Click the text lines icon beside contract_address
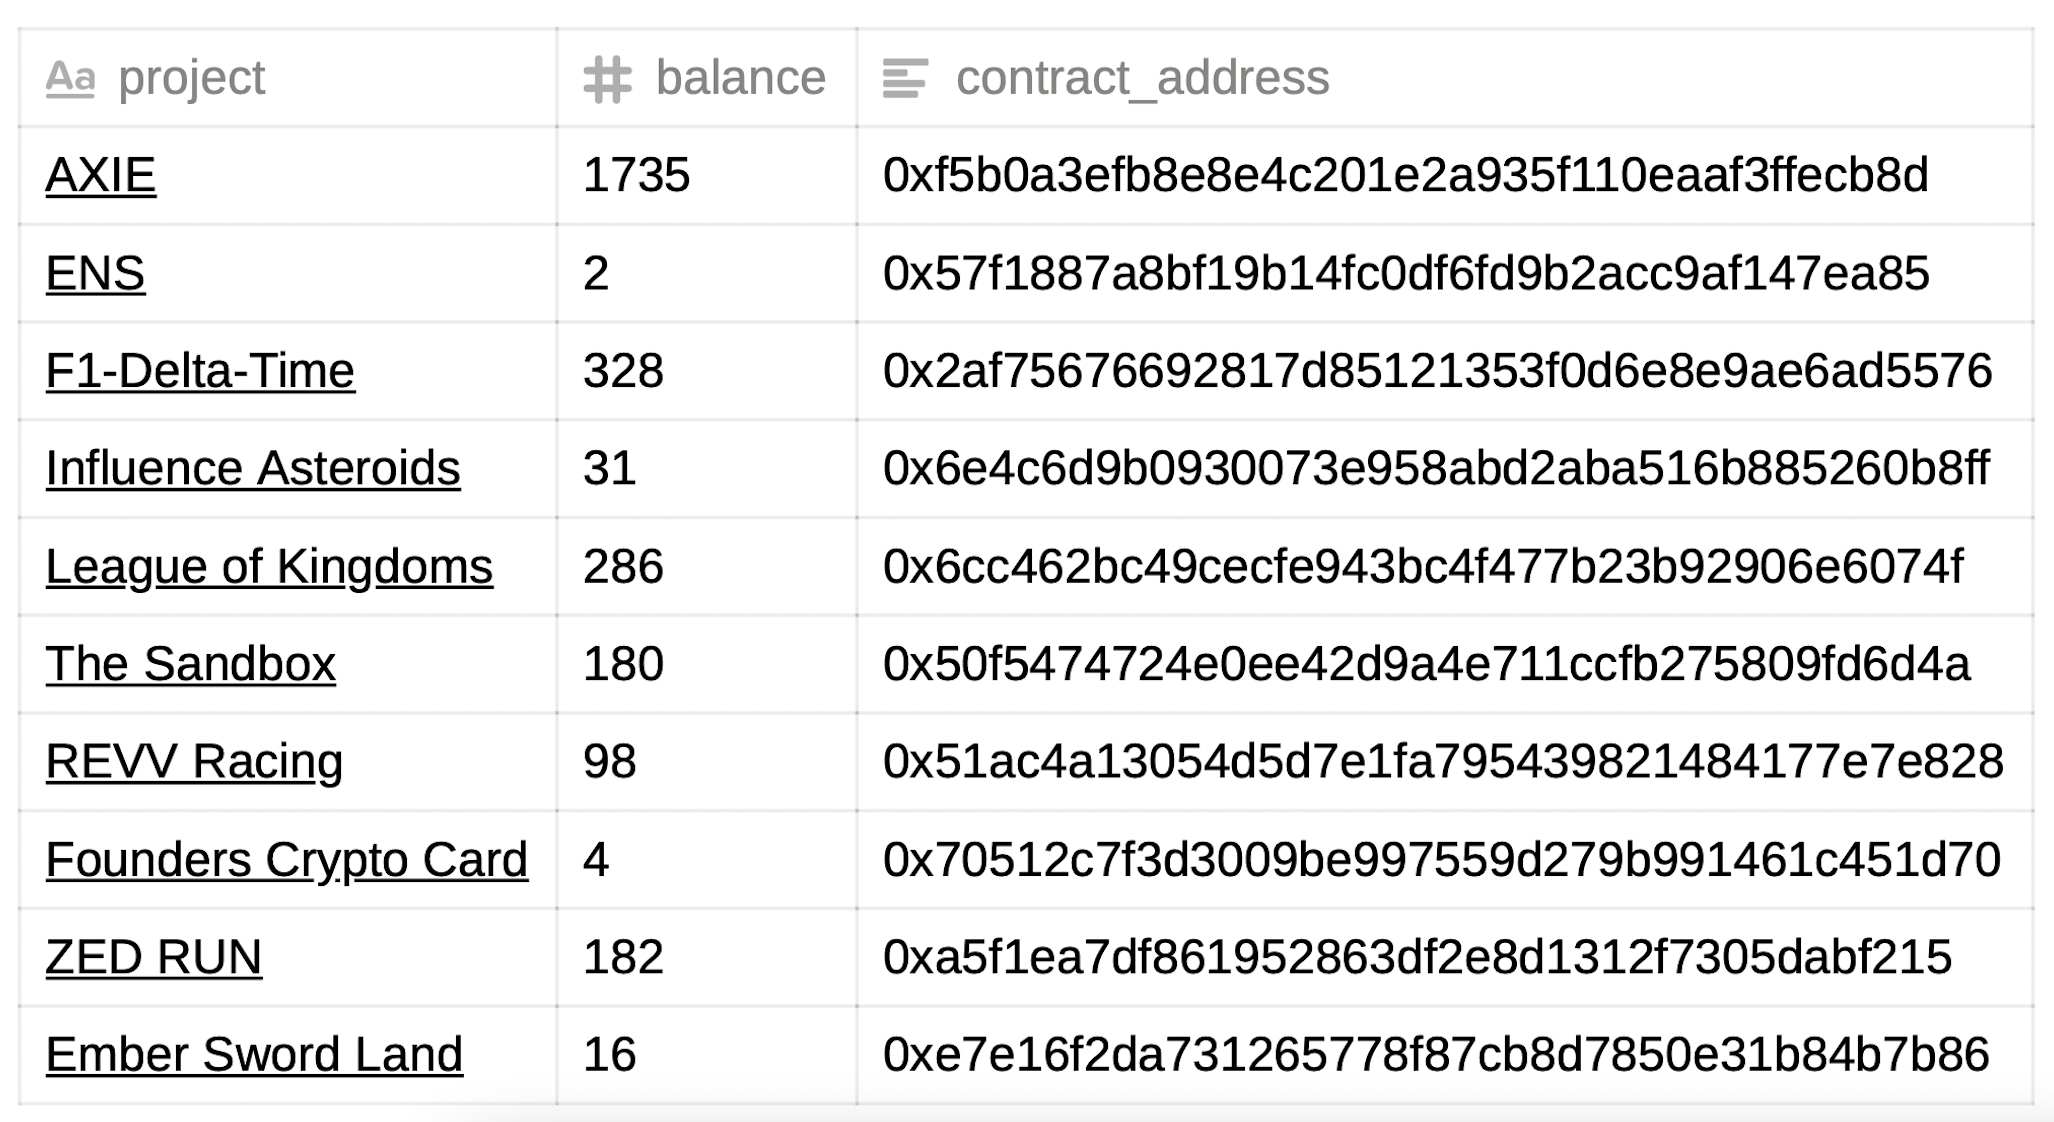2054x1122 pixels. point(905,79)
